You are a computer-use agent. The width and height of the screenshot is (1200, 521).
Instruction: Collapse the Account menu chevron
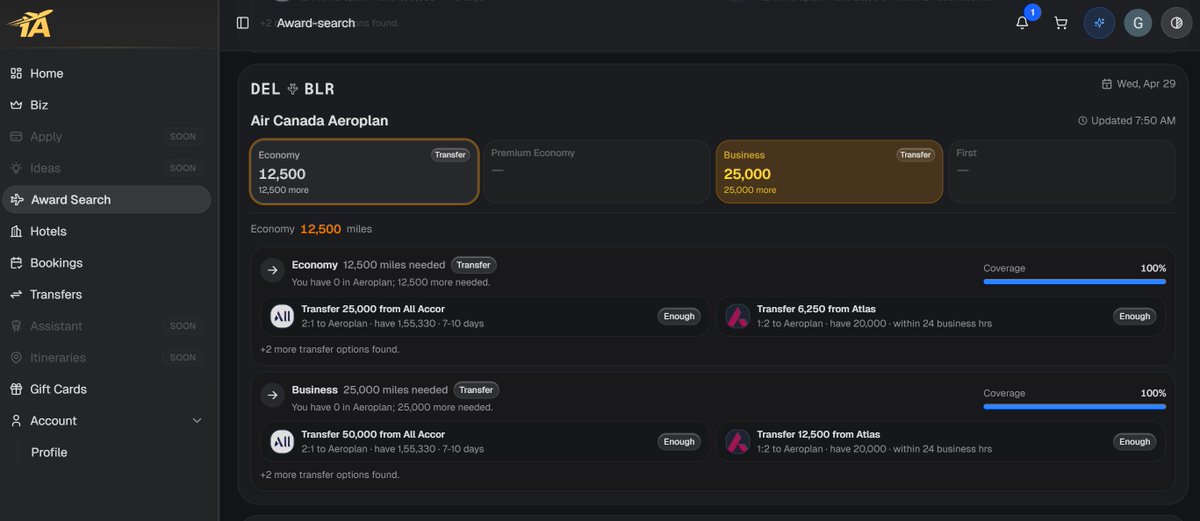(197, 421)
